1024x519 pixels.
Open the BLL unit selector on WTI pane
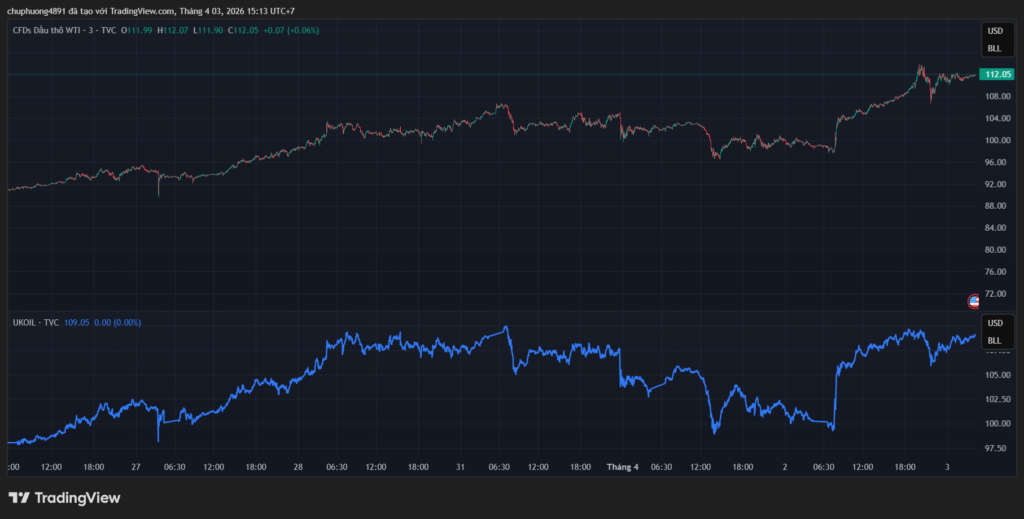[994, 48]
